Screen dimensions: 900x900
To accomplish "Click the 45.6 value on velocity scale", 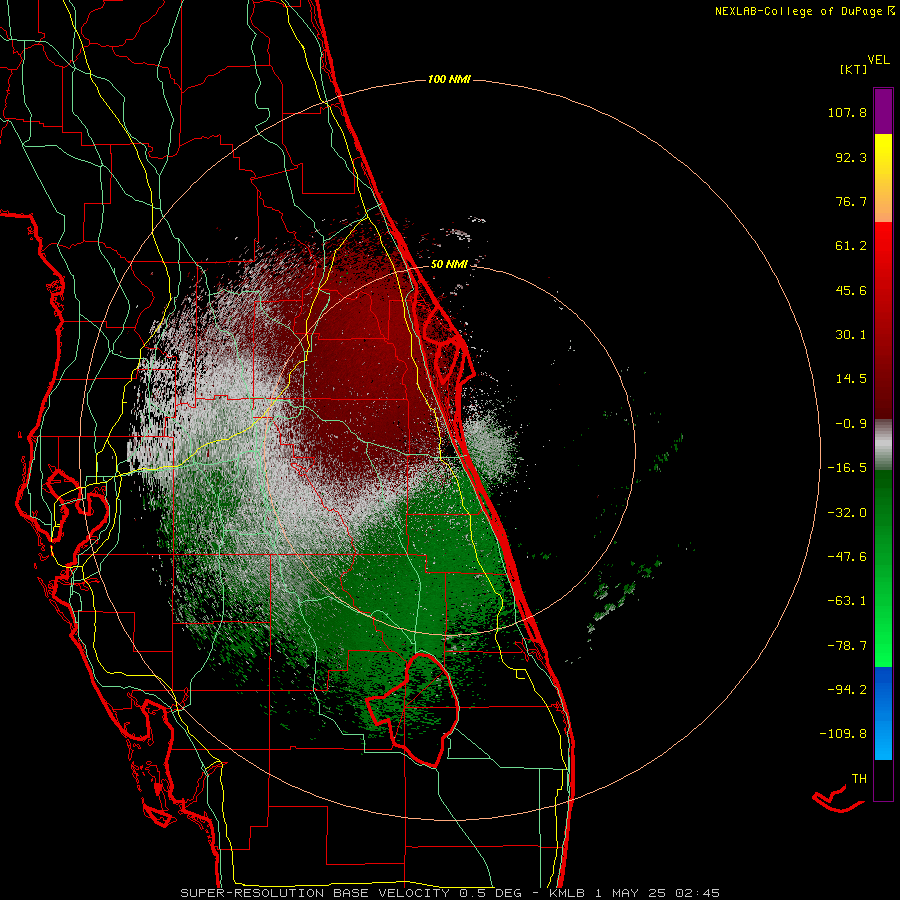I will coord(851,290).
